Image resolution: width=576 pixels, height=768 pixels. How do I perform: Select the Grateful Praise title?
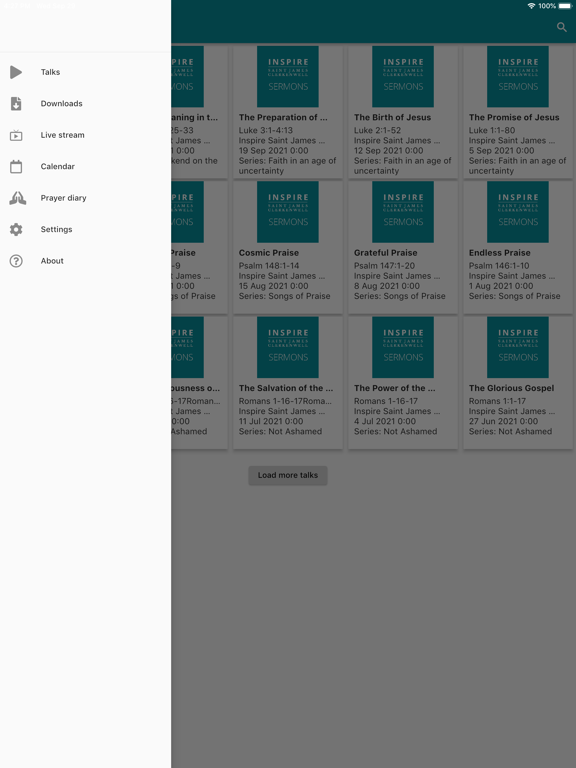tap(385, 253)
